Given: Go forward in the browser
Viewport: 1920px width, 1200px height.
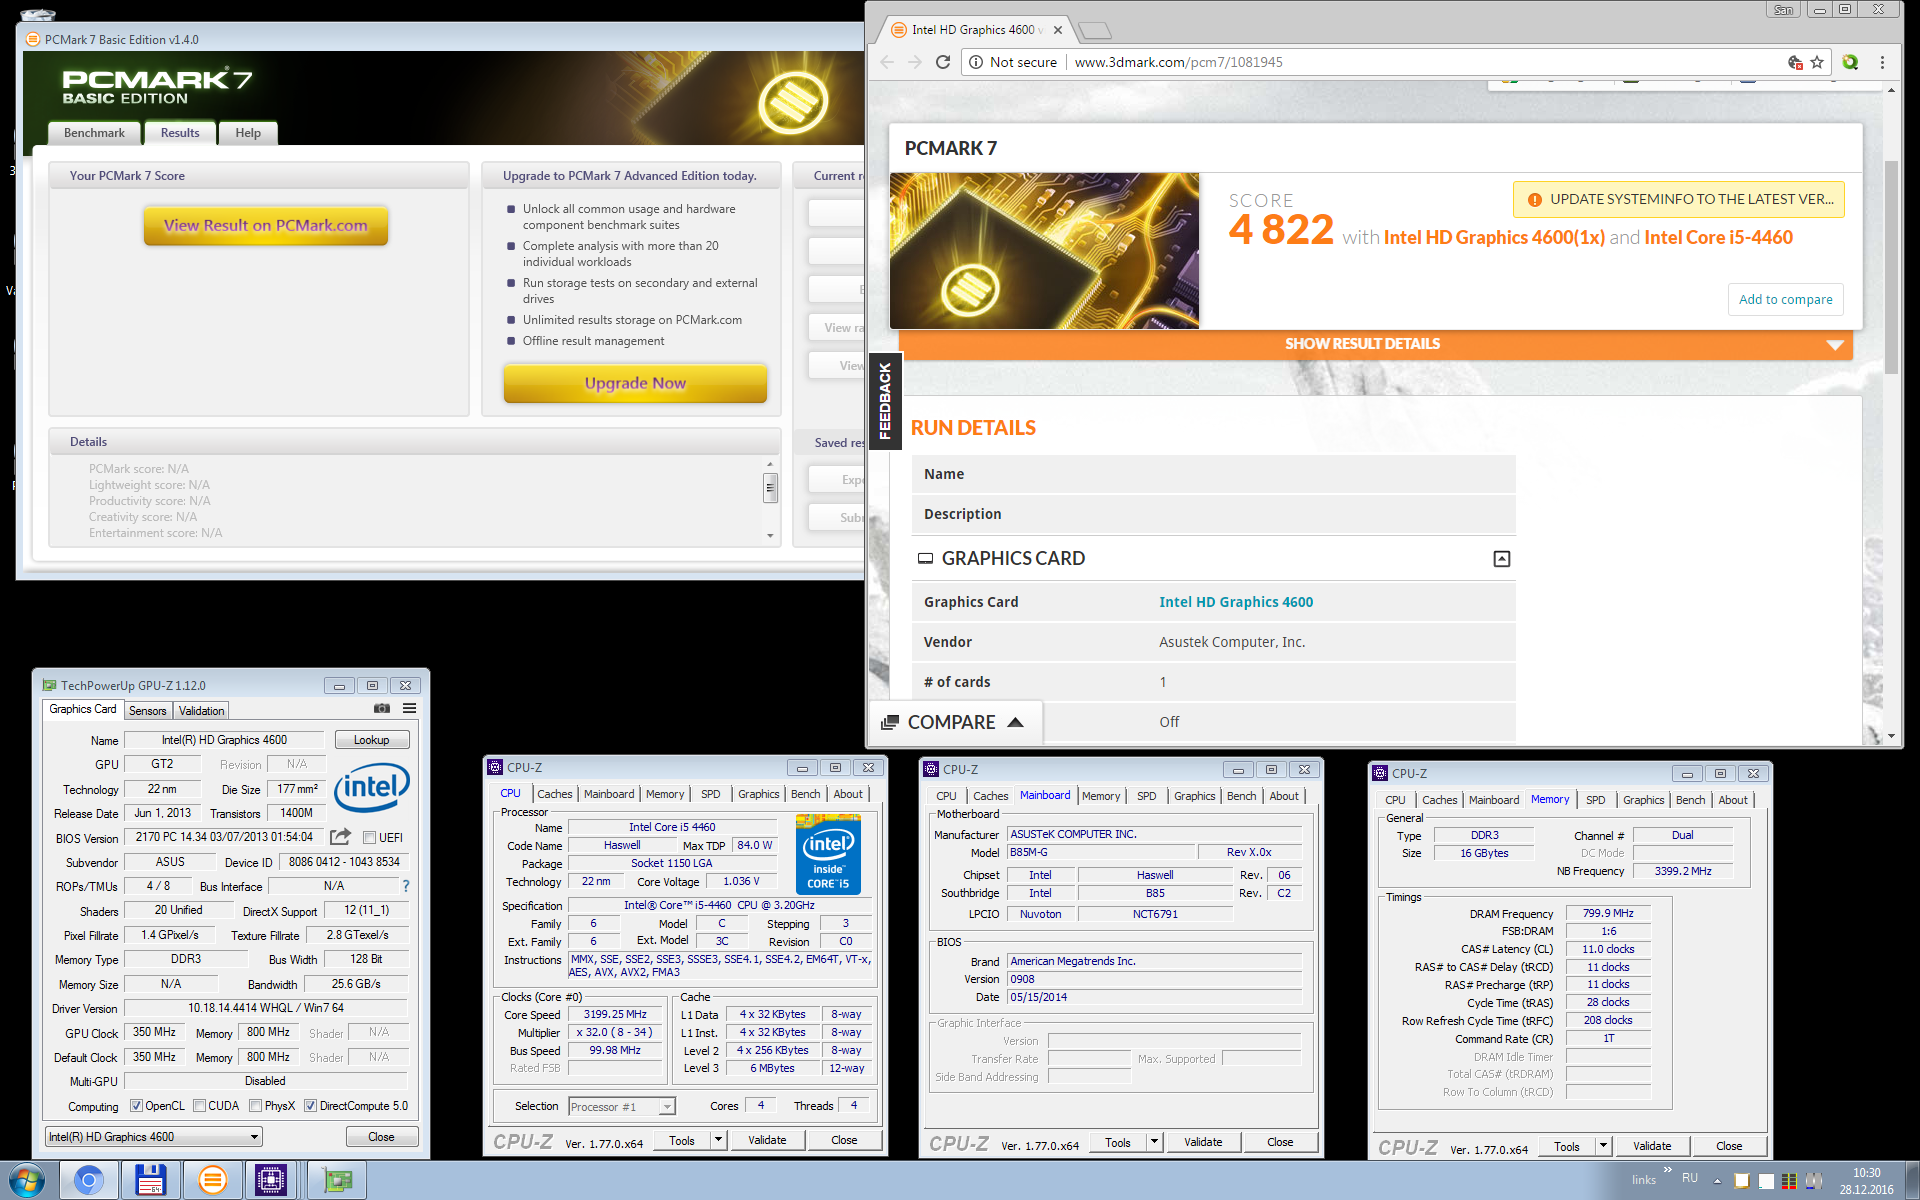Looking at the screenshot, I should [915, 62].
